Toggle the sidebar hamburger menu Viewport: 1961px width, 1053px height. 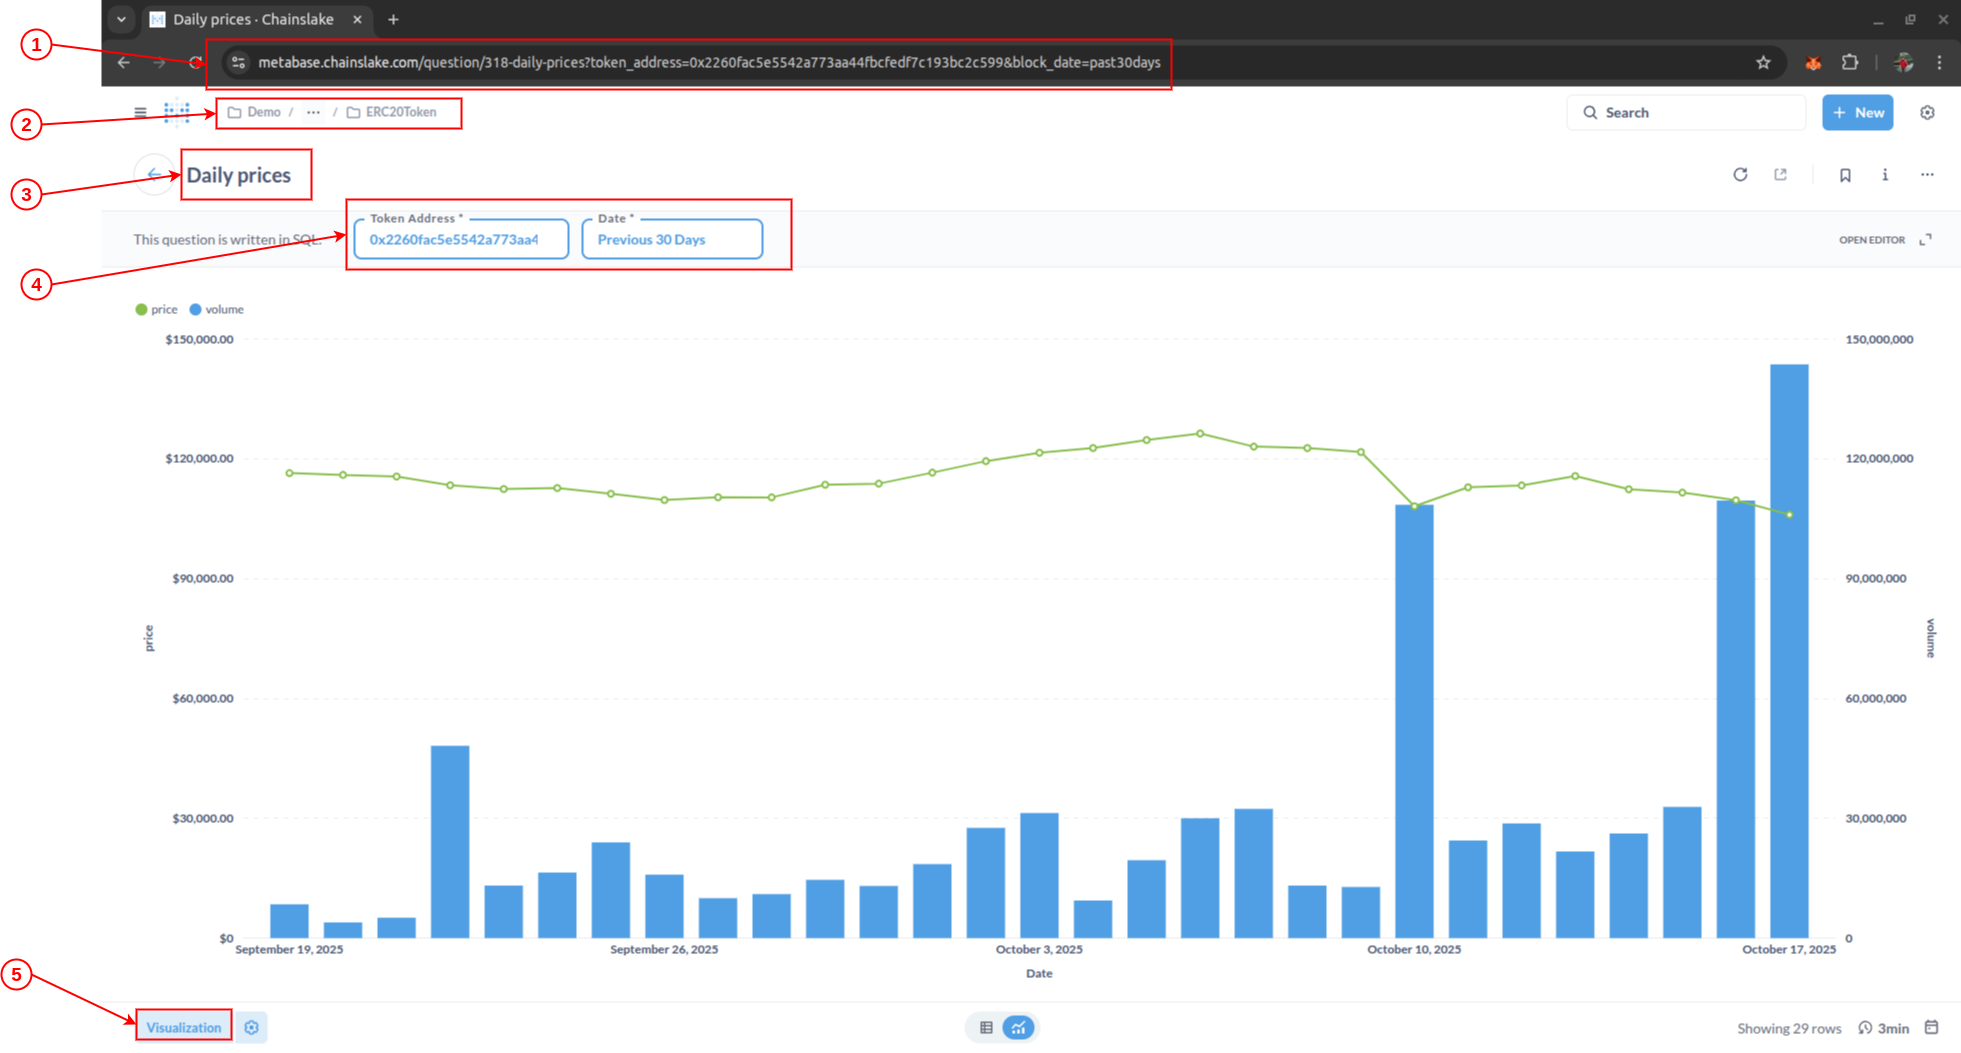[140, 113]
